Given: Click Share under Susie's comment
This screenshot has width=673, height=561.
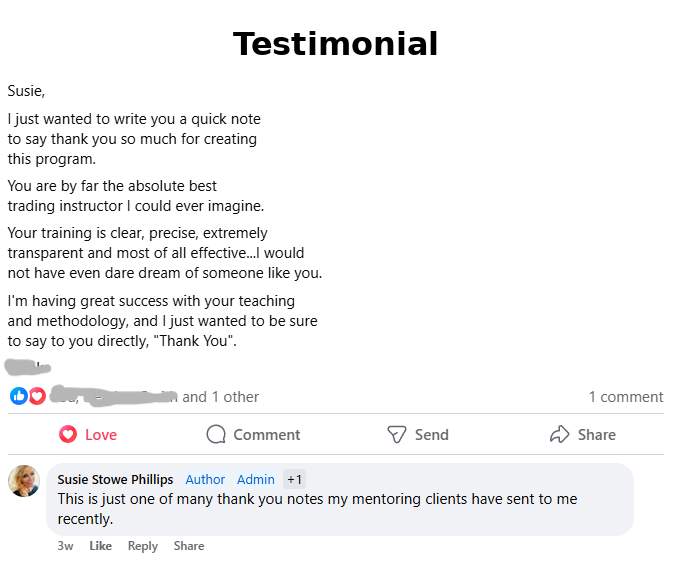Looking at the screenshot, I should tap(189, 546).
